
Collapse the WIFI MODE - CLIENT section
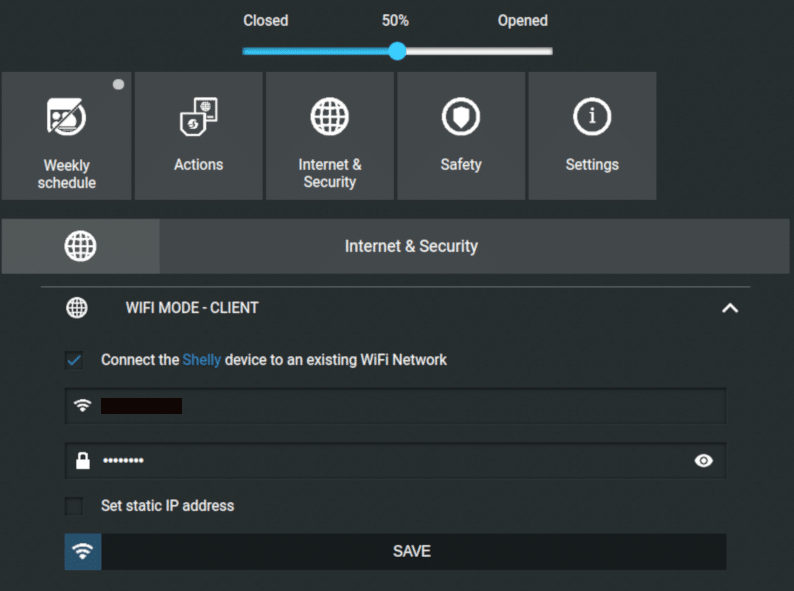coord(730,308)
